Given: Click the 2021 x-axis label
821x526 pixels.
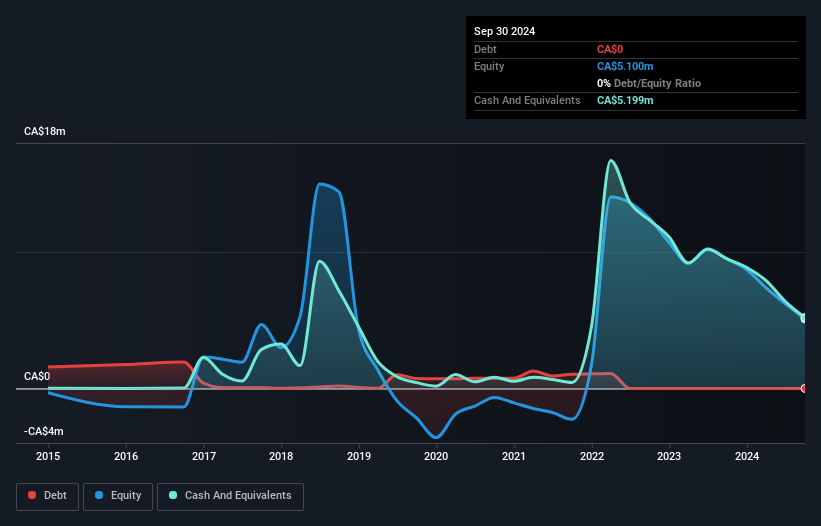Looking at the screenshot, I should click(514, 456).
